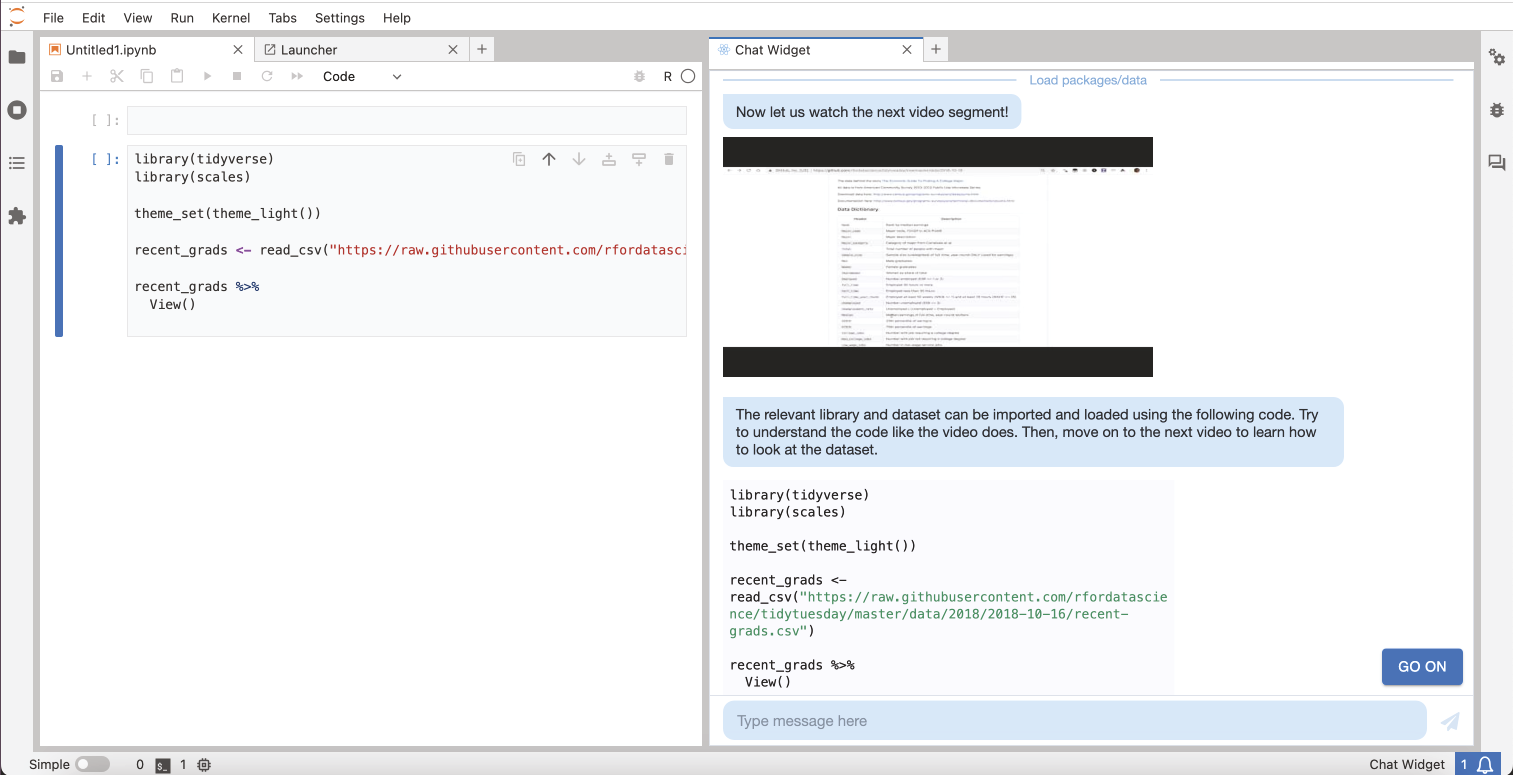Image resolution: width=1513 pixels, height=775 pixels.
Task: Open the File menu
Action: click(x=53, y=18)
